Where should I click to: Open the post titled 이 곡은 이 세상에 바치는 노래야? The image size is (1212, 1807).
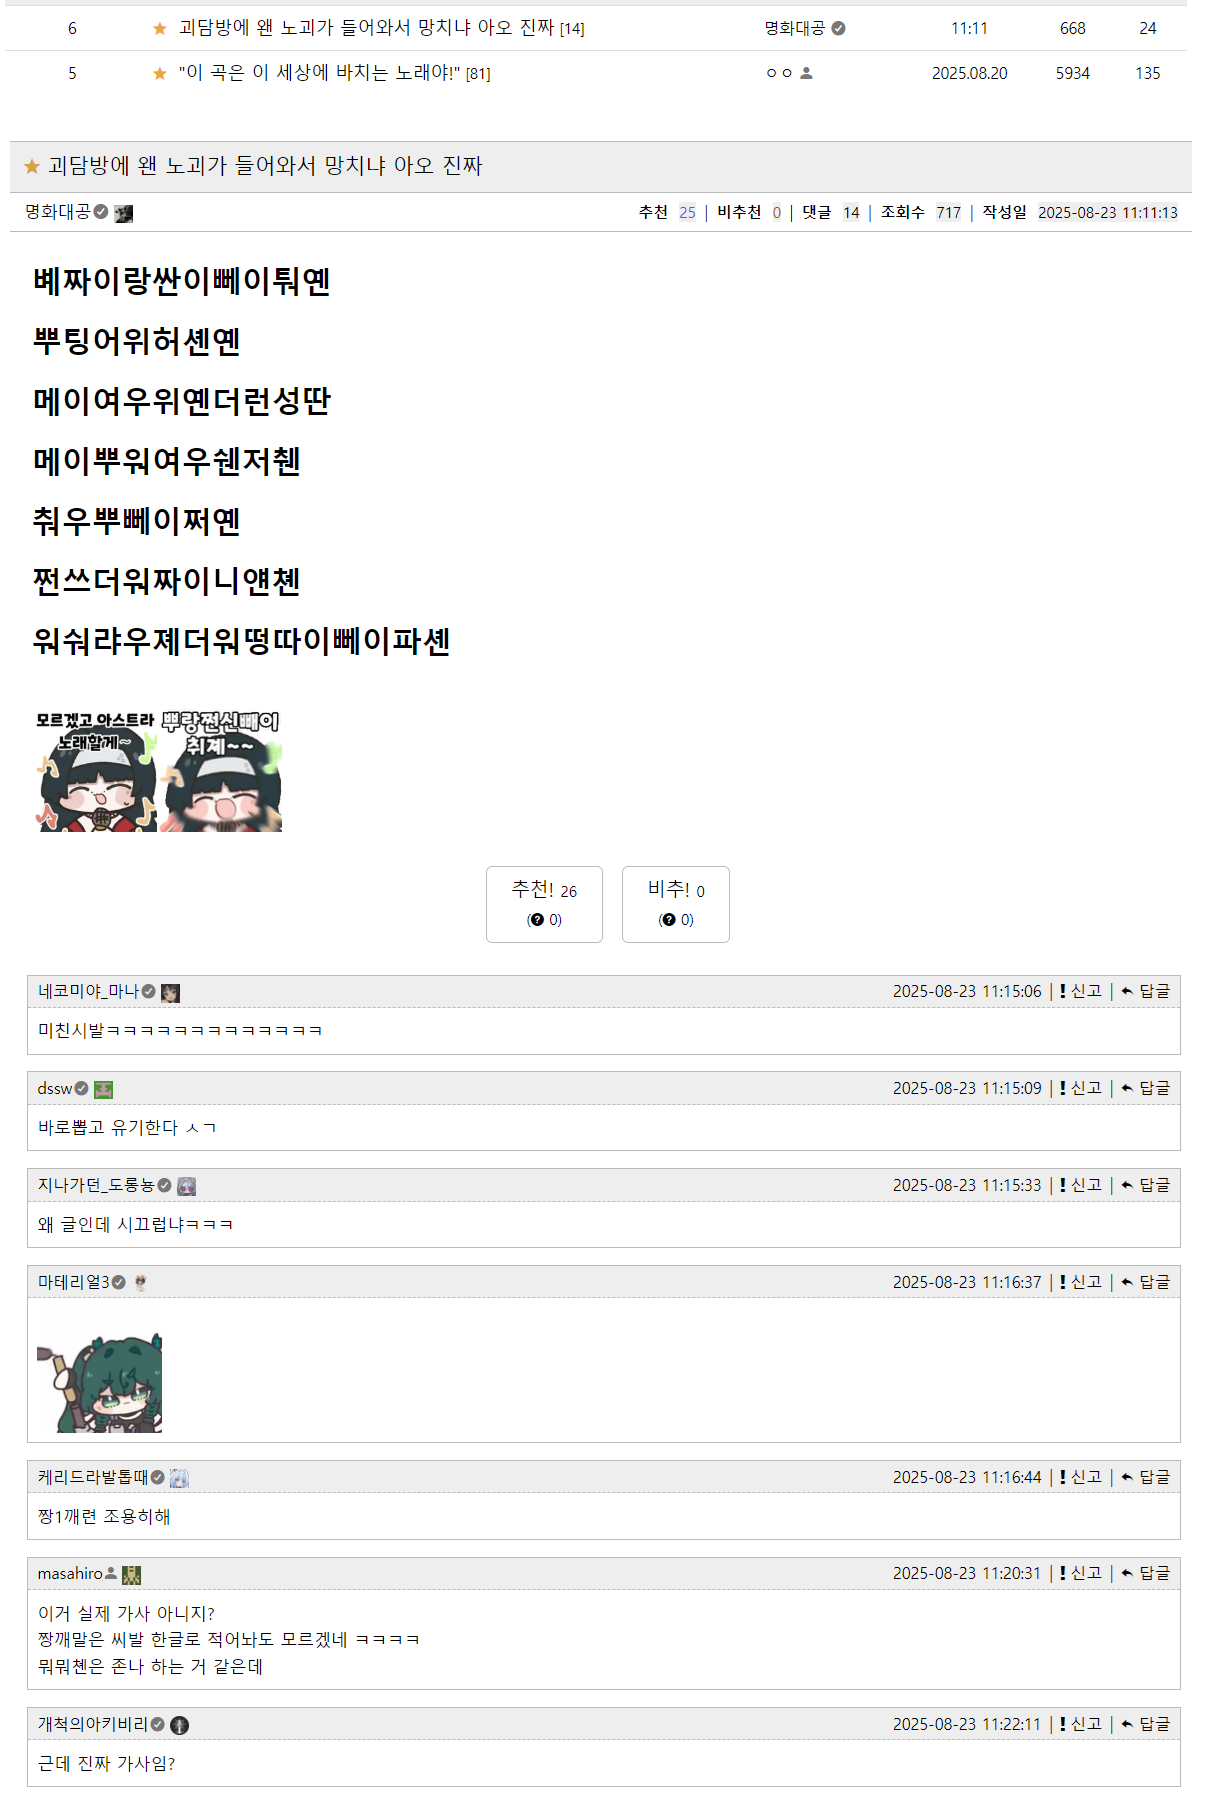pos(319,73)
